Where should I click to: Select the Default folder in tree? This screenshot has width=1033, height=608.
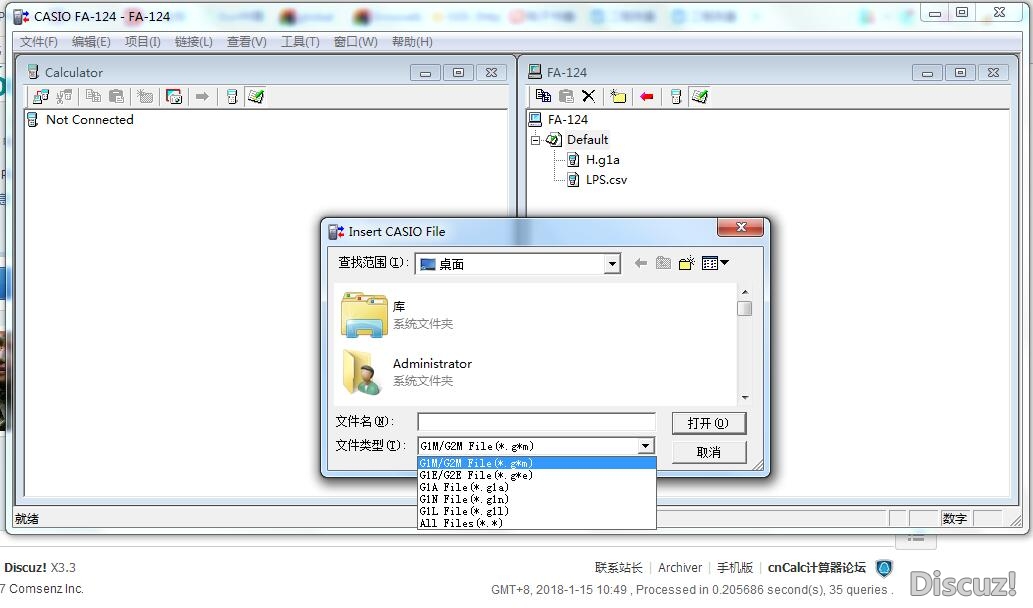[587, 140]
